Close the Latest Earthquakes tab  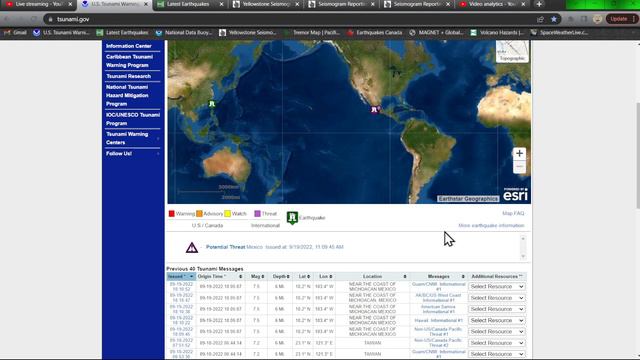[x=221, y=4]
